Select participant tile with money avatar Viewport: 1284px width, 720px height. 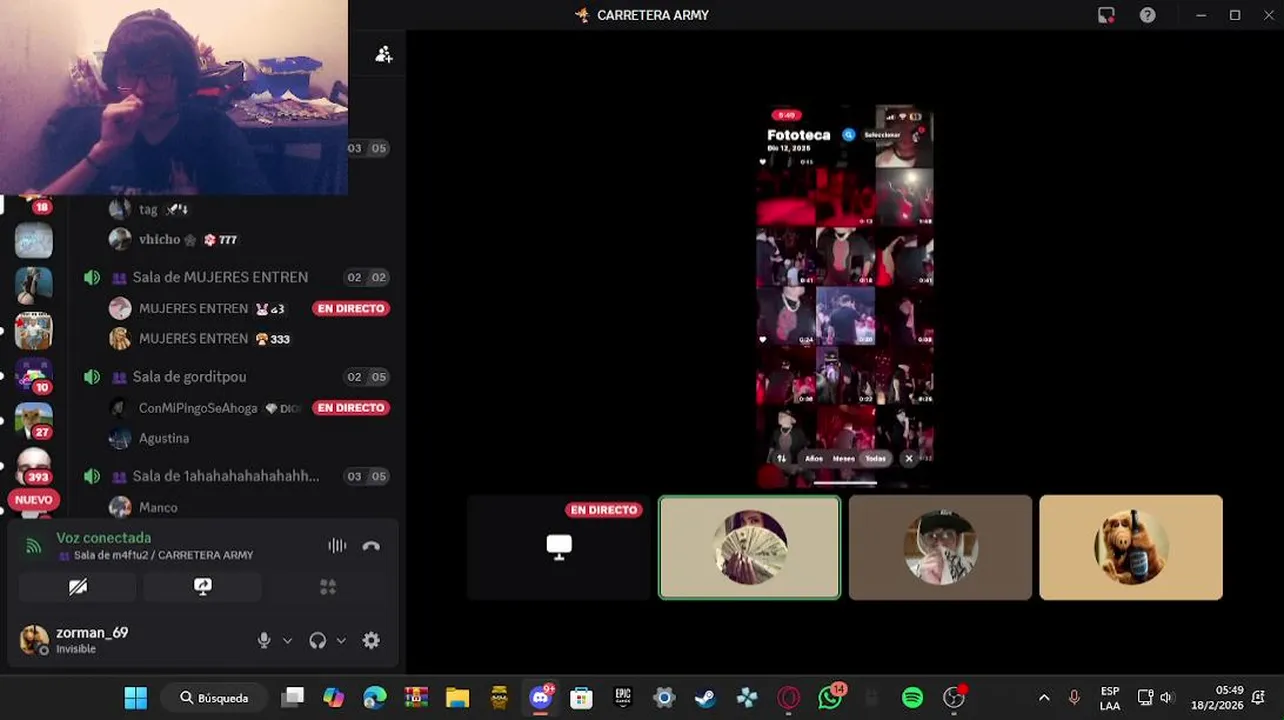click(x=750, y=547)
